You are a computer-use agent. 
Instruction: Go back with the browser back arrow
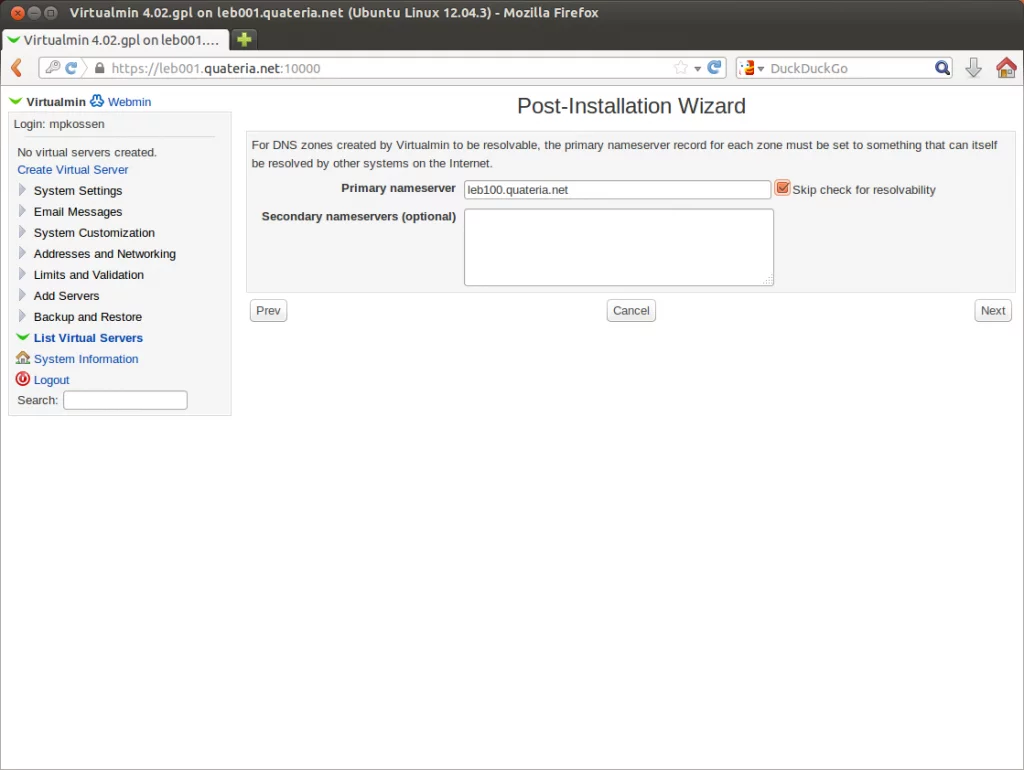17,67
